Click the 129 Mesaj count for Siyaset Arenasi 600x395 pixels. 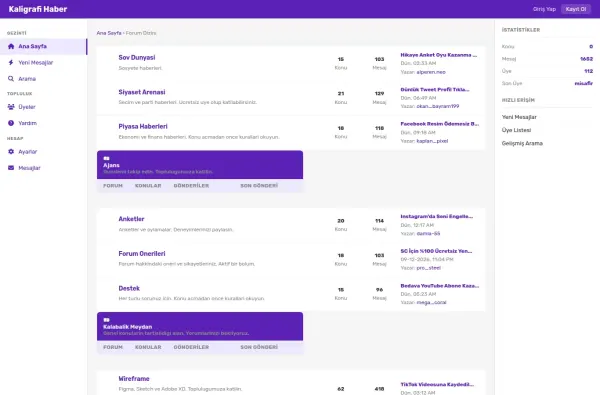379,94
